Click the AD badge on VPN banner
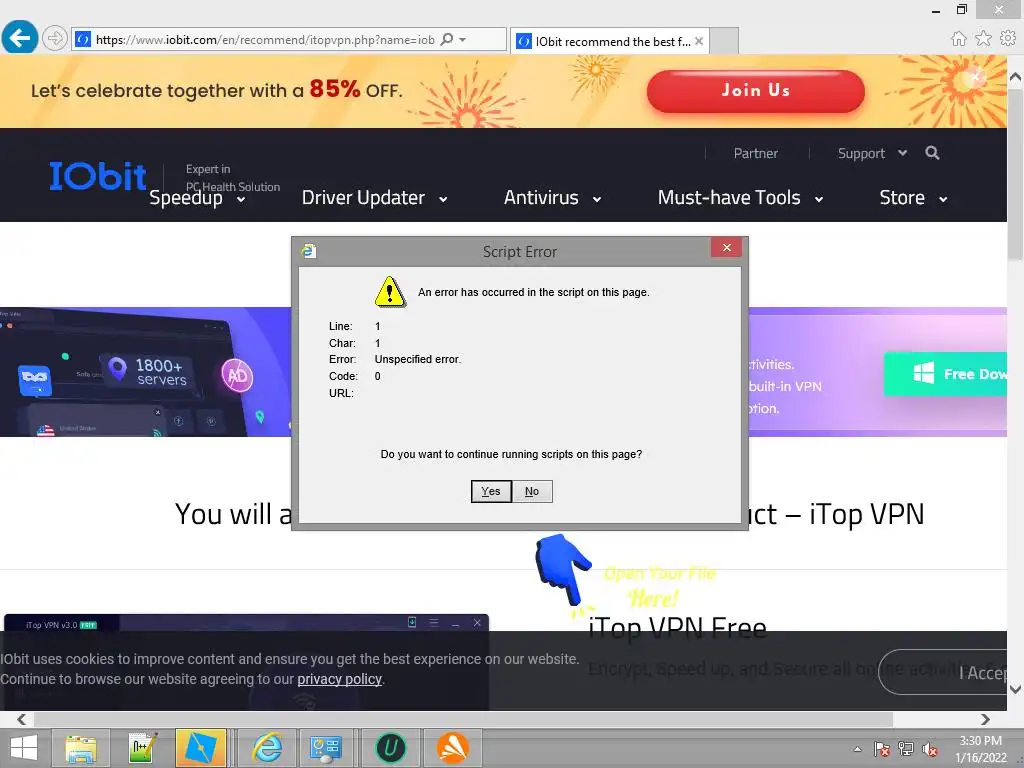Screen dimensions: 1024x768 tap(237, 376)
